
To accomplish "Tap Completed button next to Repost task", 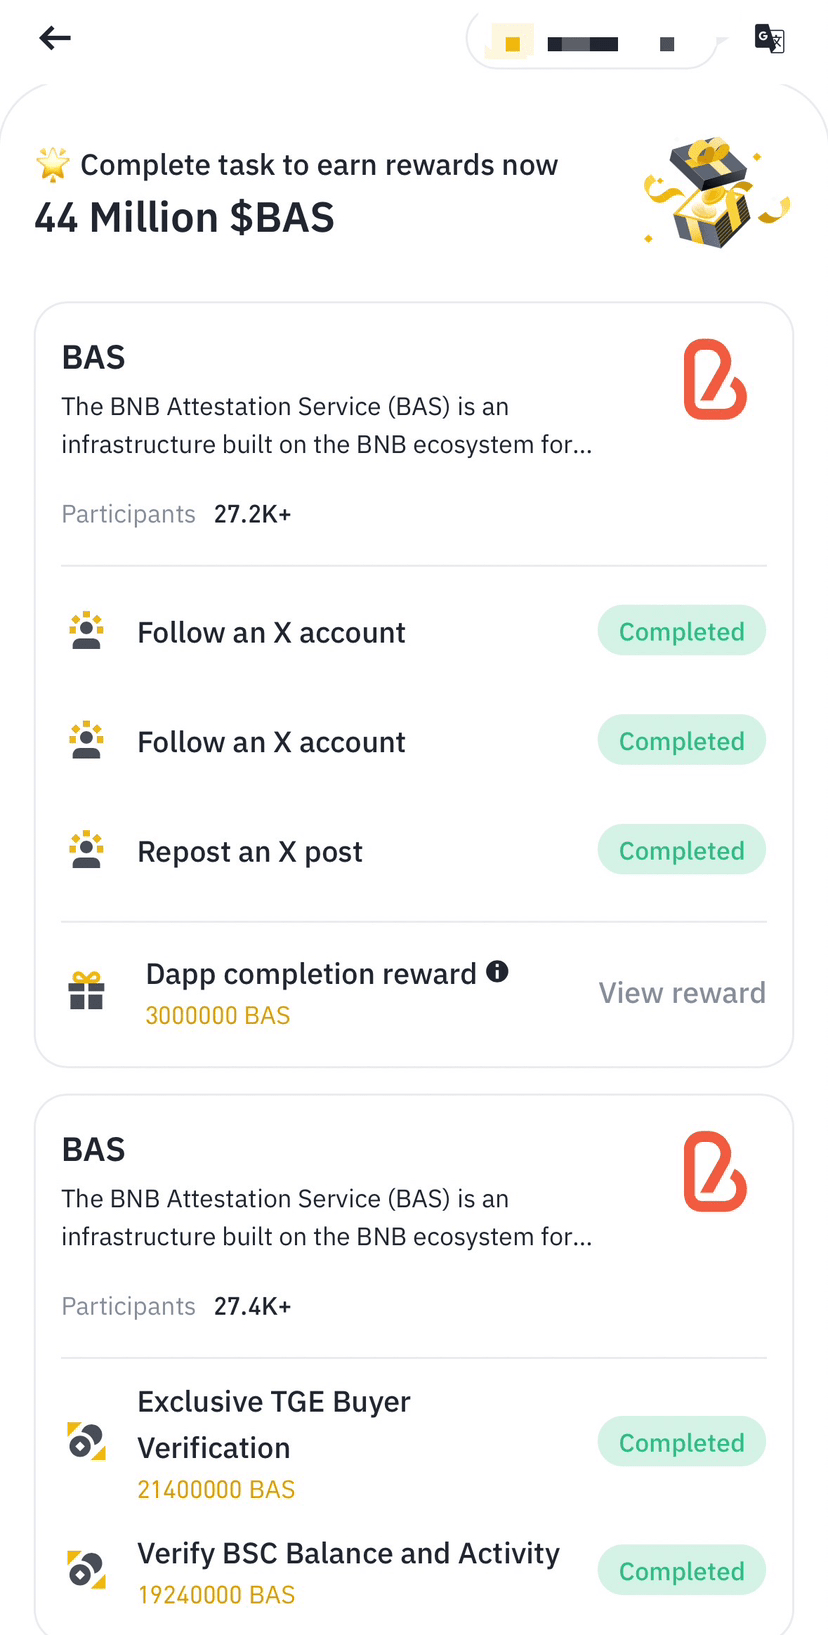I will coord(682,850).
